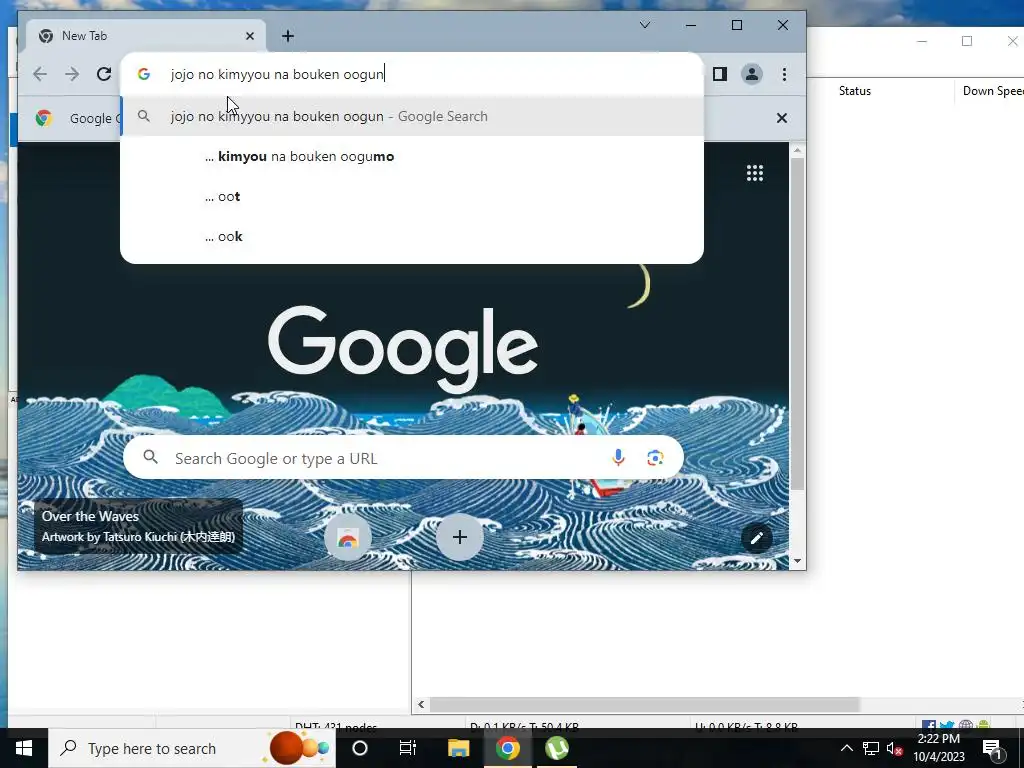
Task: Click the taskbar Type here to search box
Action: [192, 748]
